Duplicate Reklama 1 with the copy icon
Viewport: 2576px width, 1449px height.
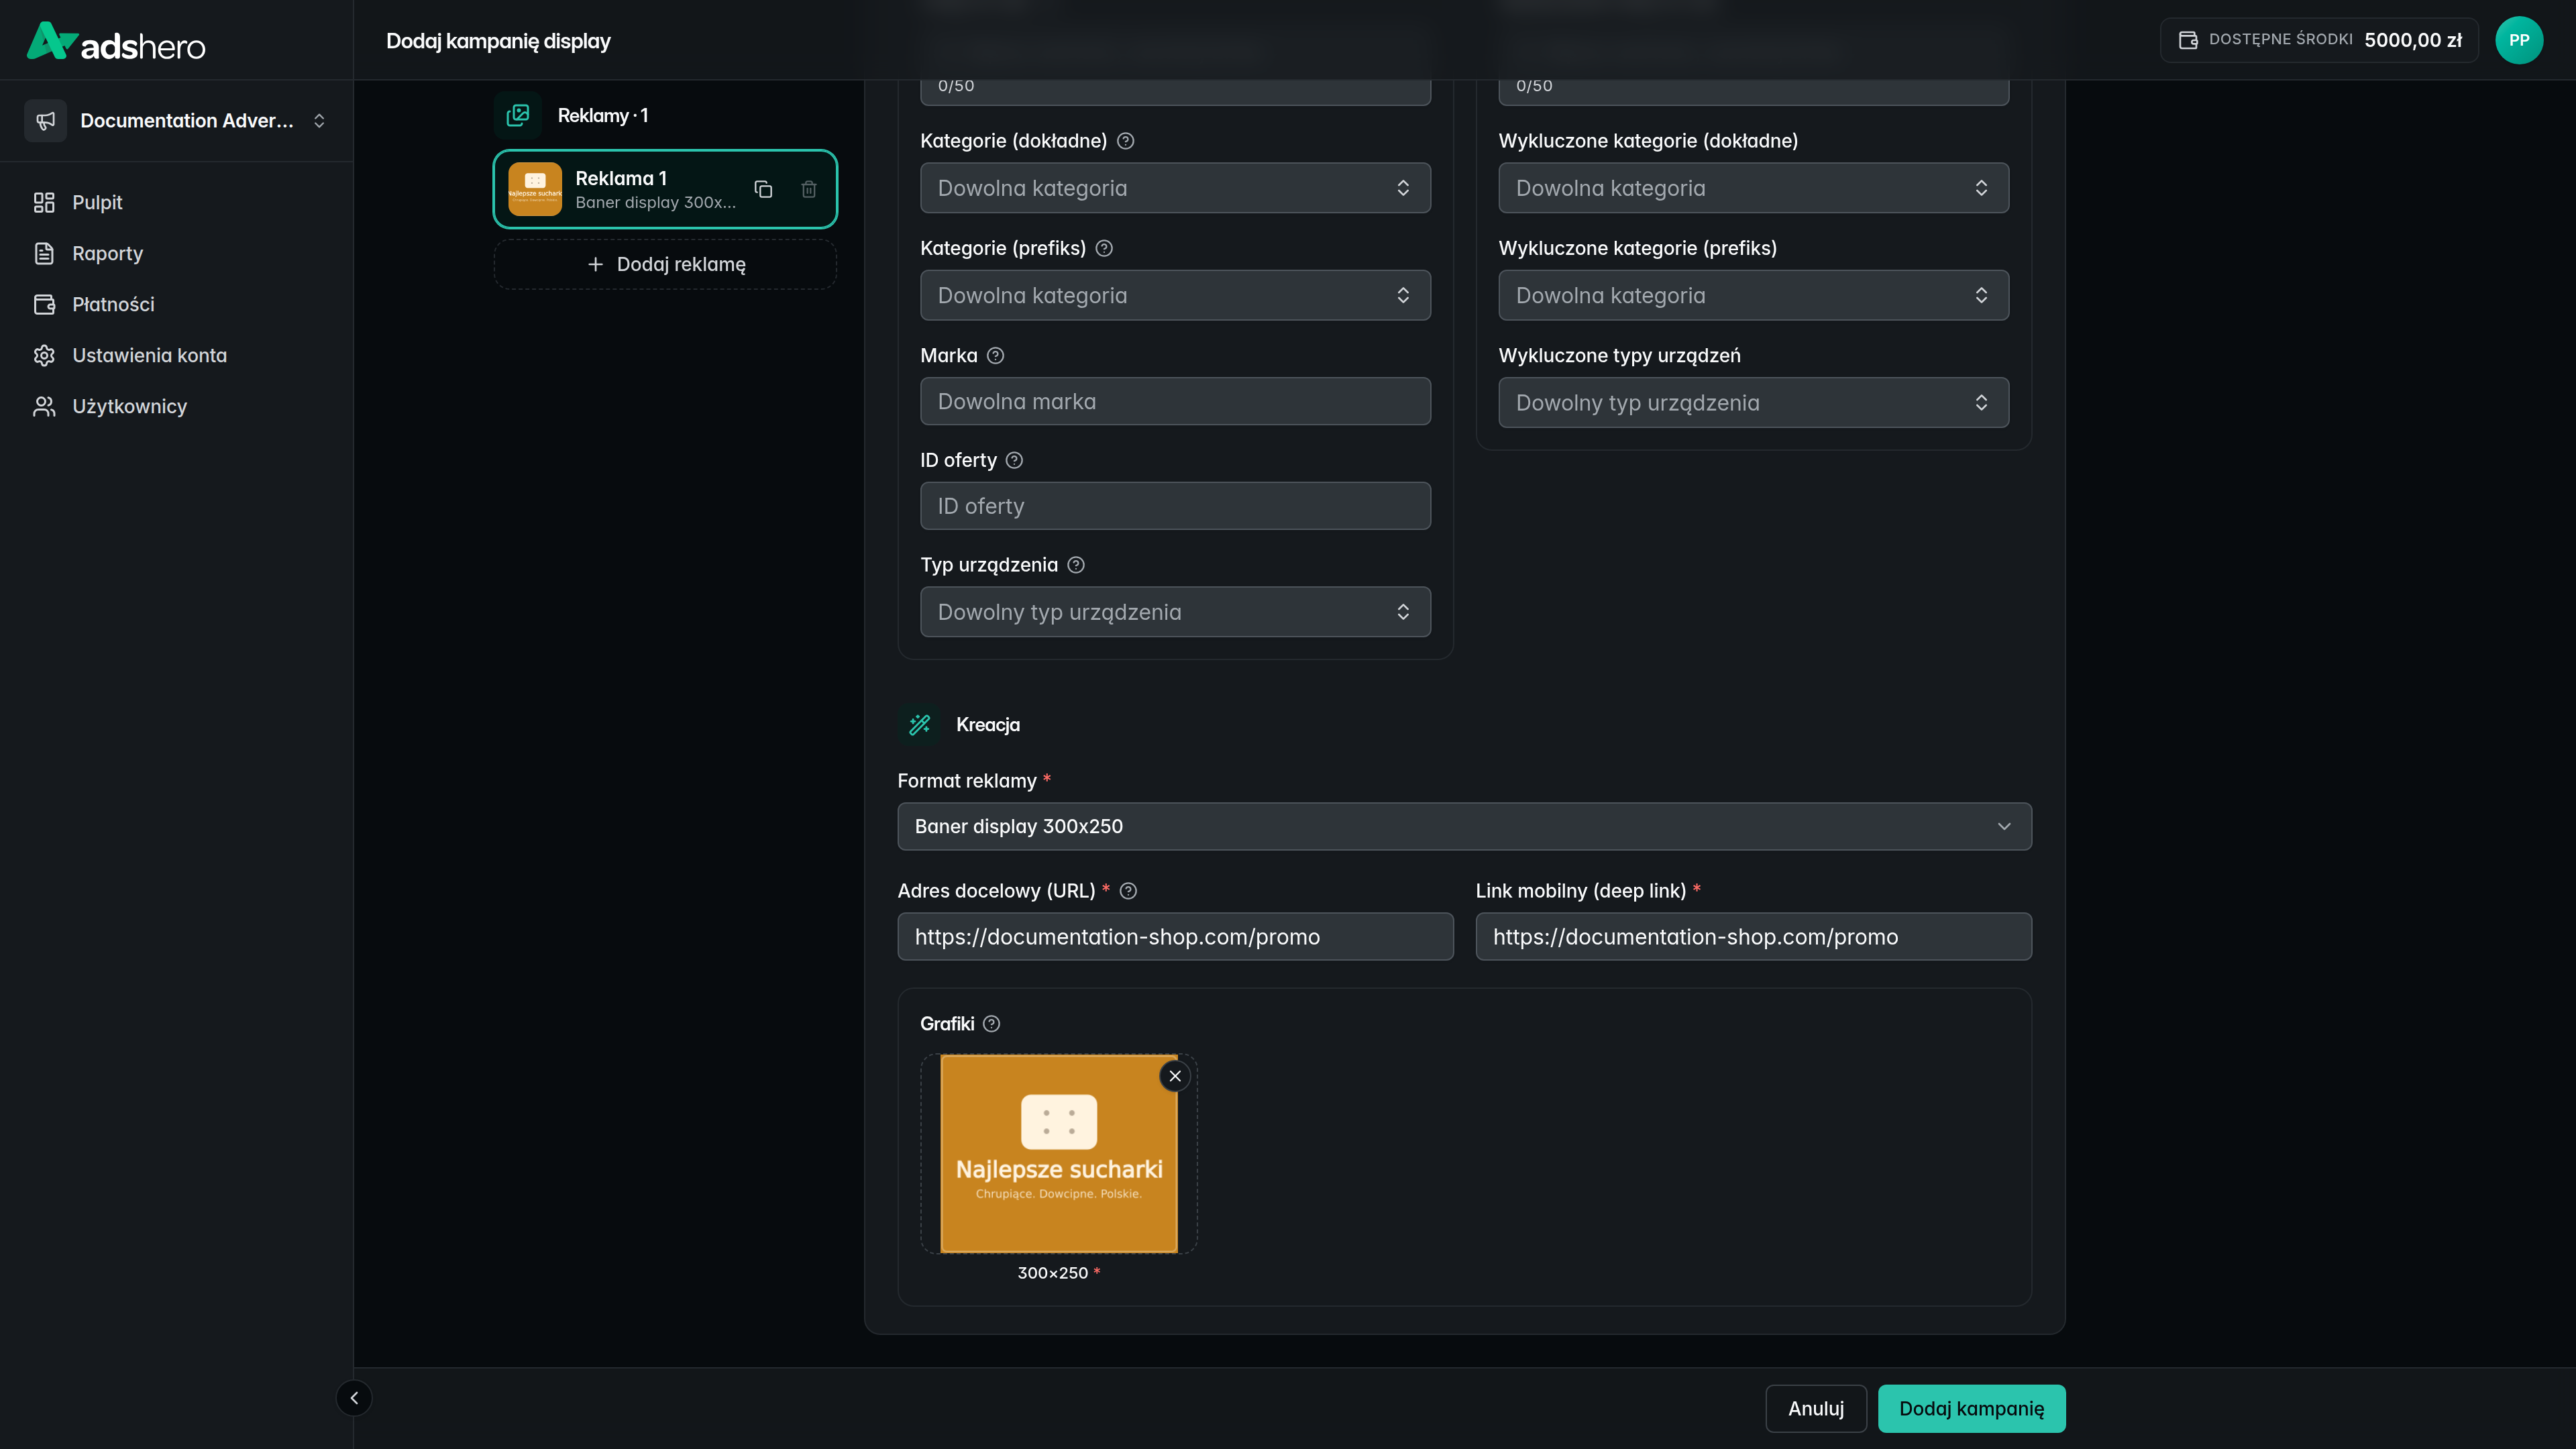(763, 189)
